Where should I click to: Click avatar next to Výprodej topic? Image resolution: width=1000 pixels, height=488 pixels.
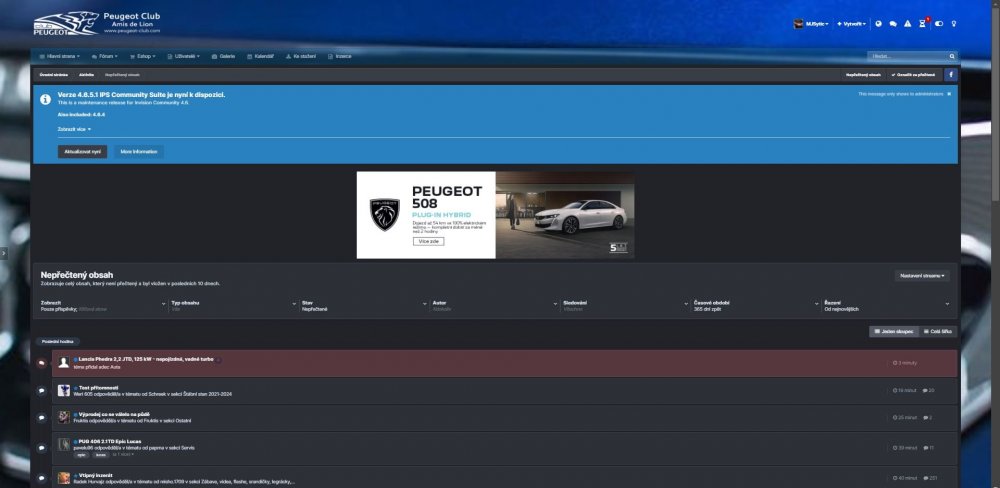64,417
